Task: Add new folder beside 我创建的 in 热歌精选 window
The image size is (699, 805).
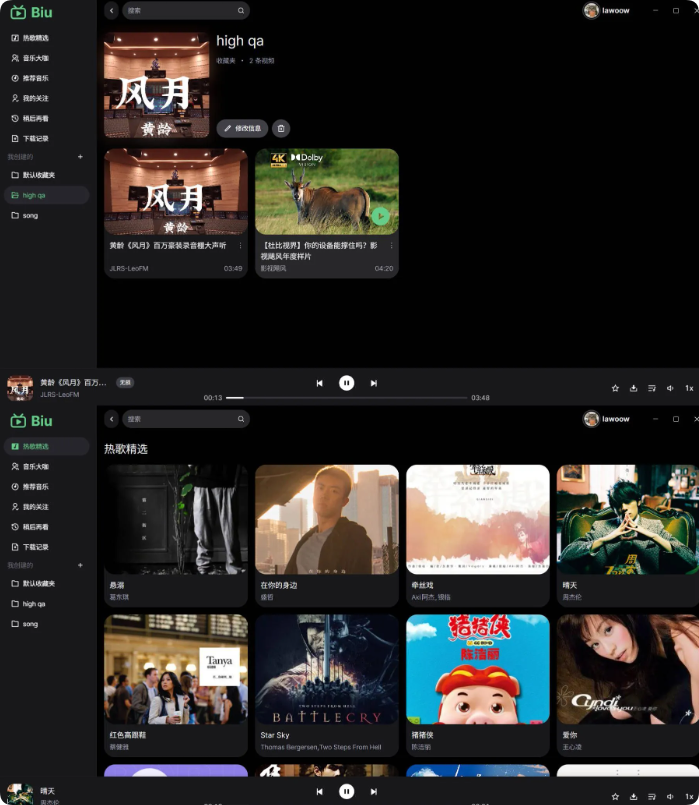Action: tap(80, 565)
